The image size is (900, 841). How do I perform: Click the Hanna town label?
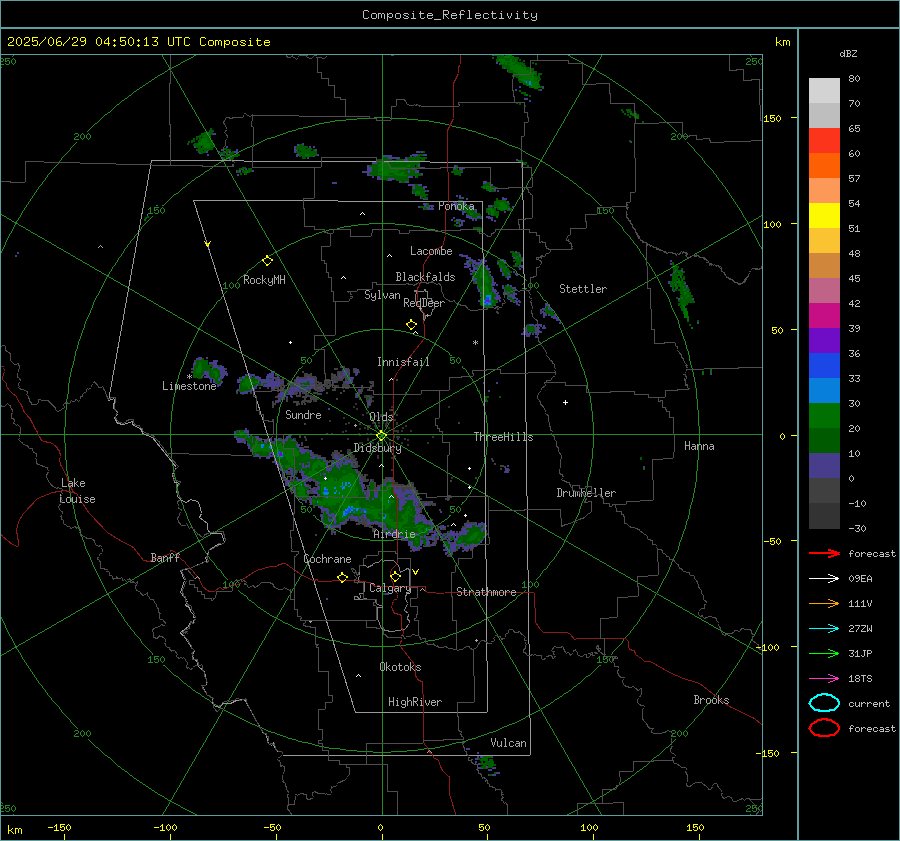pos(699,446)
